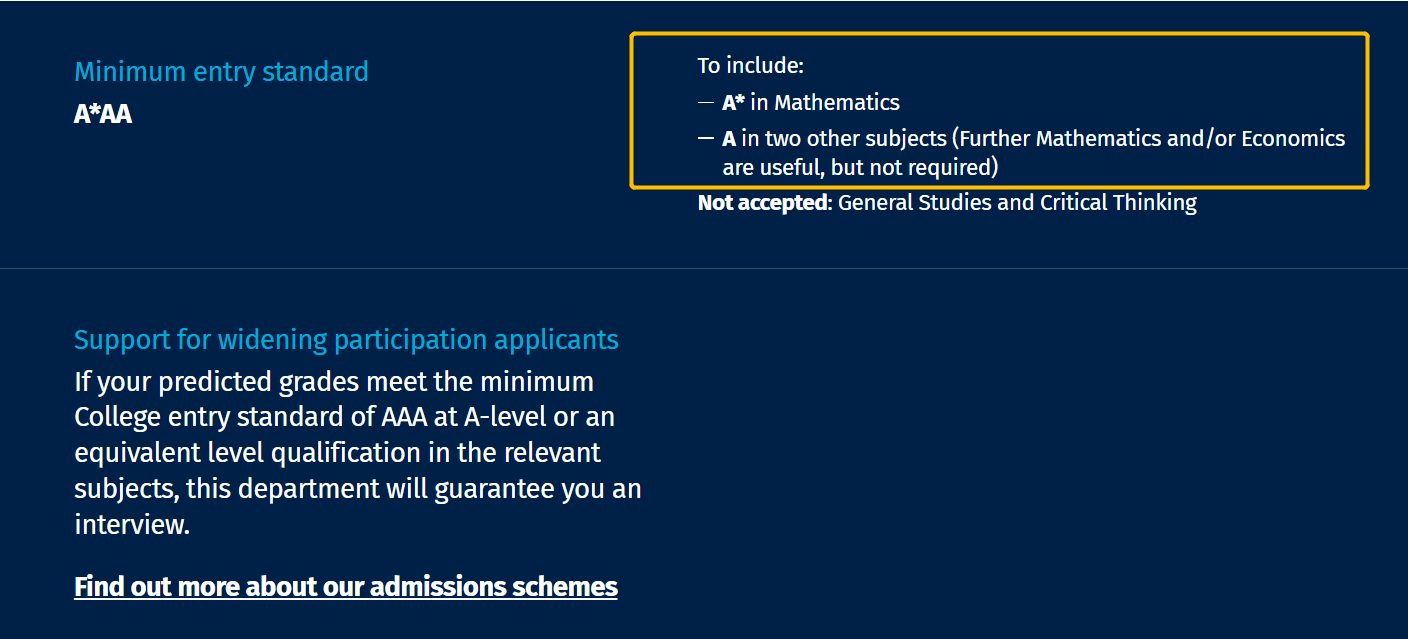Click 'Support for widening participation applicants' heading

pos(346,340)
